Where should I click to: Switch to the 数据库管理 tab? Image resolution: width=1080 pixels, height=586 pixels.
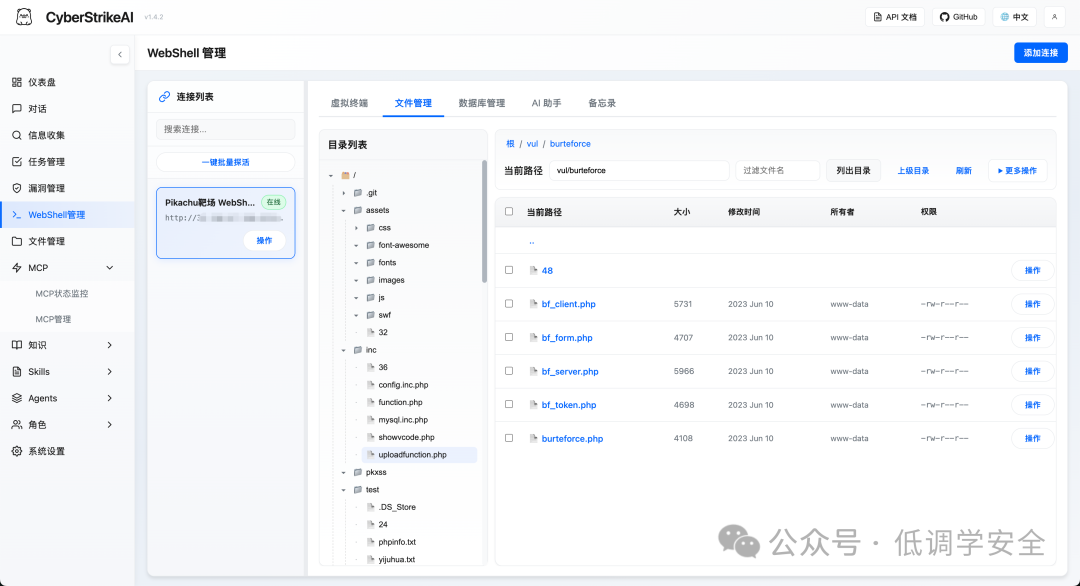click(x=481, y=103)
